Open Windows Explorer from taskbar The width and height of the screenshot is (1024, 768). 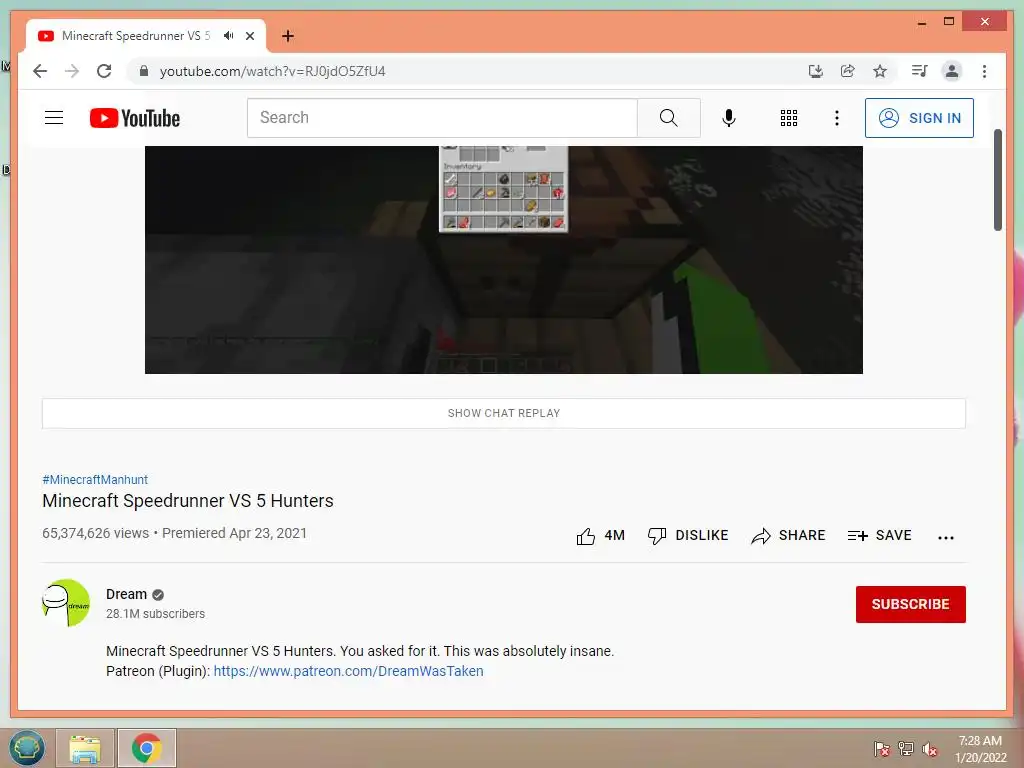(85, 748)
